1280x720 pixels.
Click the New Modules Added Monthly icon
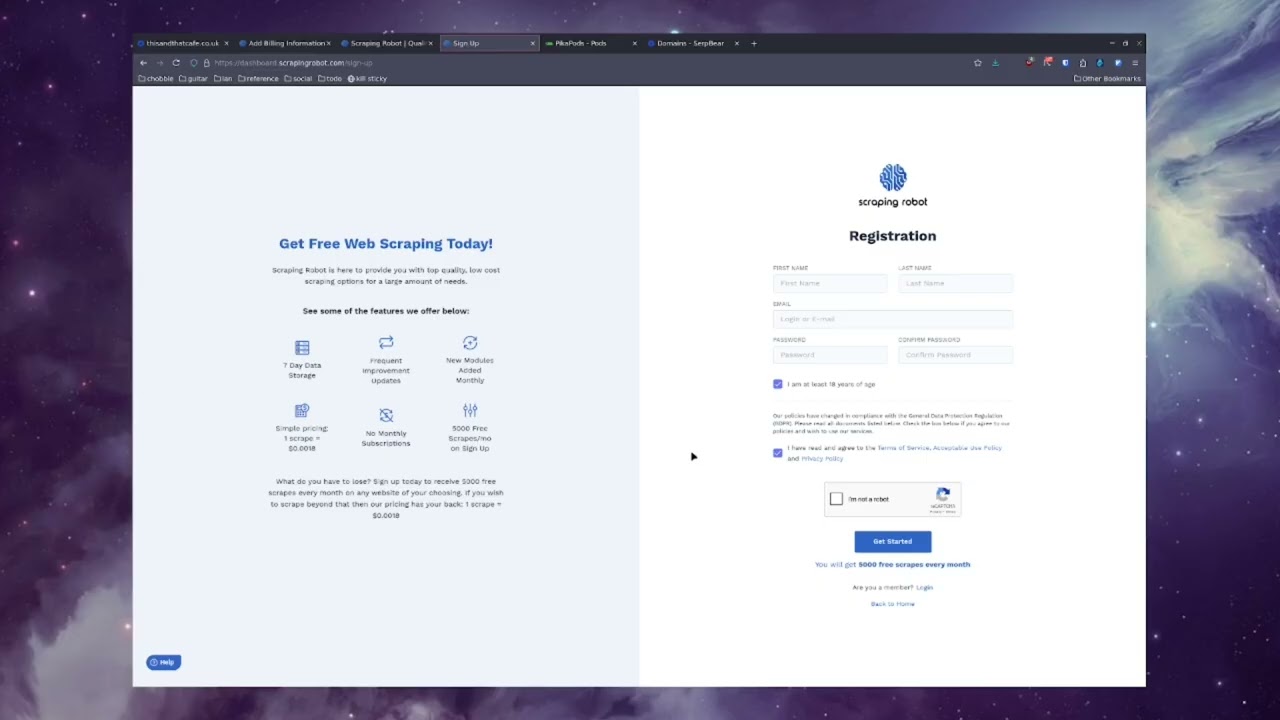tap(470, 342)
